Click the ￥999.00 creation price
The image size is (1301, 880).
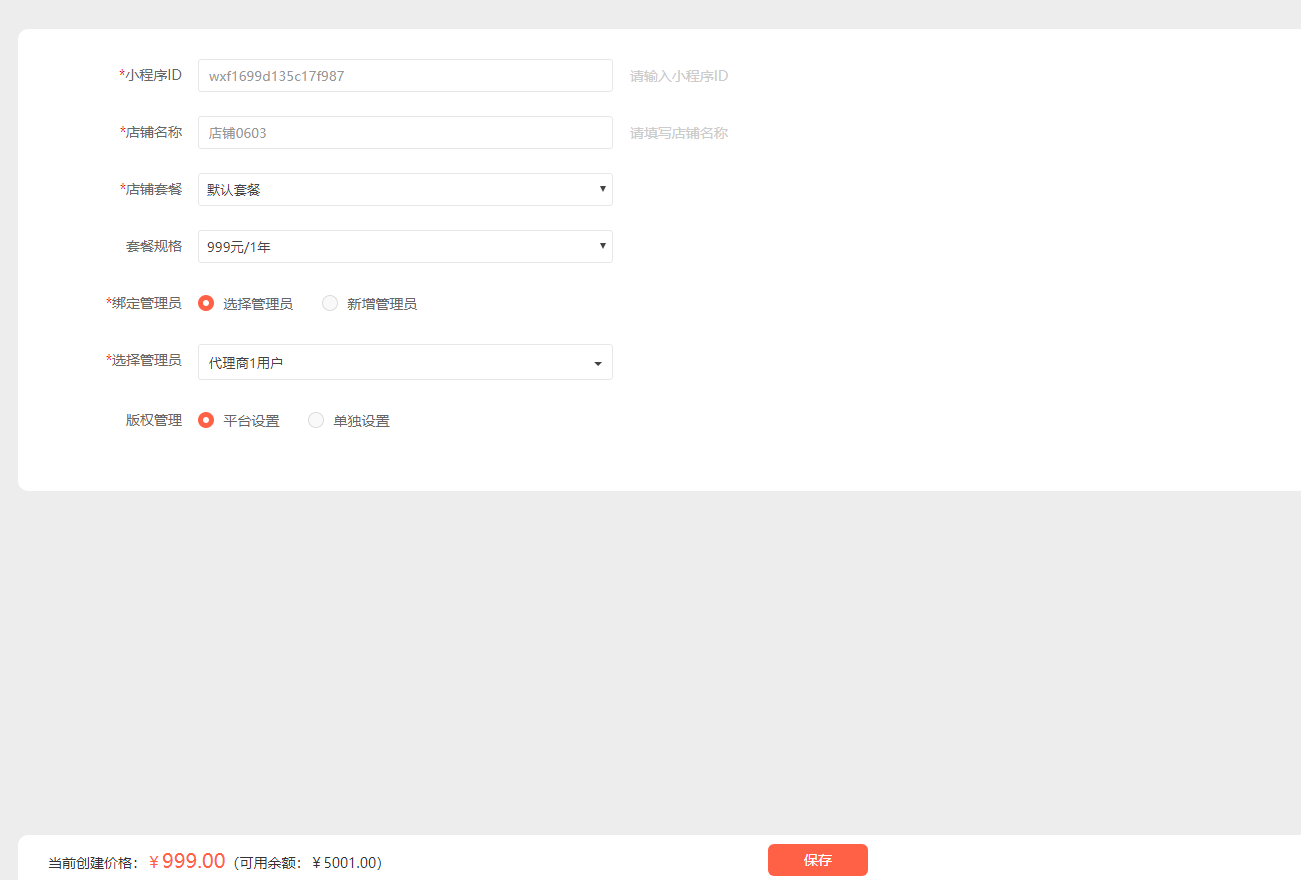(x=187, y=861)
